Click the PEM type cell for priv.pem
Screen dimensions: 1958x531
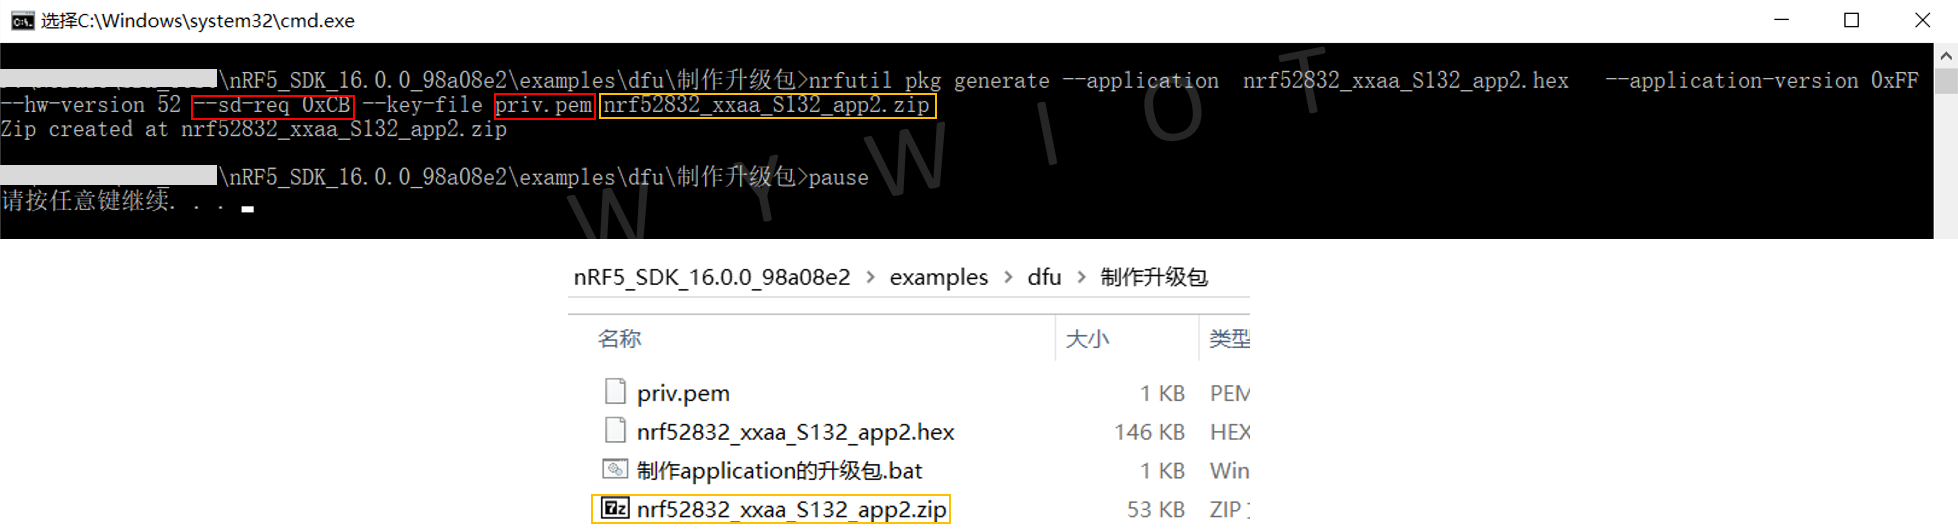coord(1229,393)
